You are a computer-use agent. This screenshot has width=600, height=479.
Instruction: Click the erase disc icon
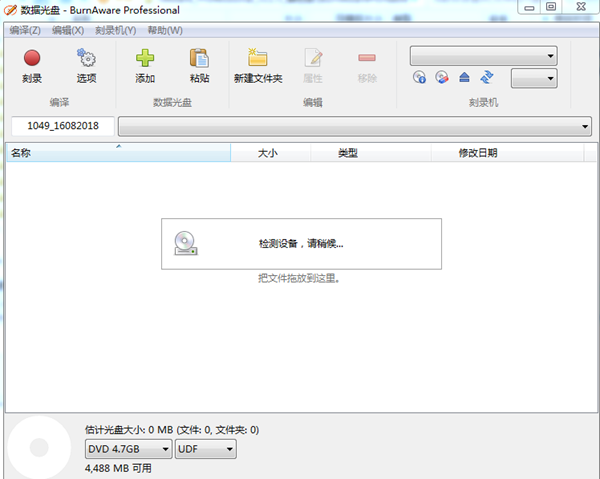pos(442,77)
